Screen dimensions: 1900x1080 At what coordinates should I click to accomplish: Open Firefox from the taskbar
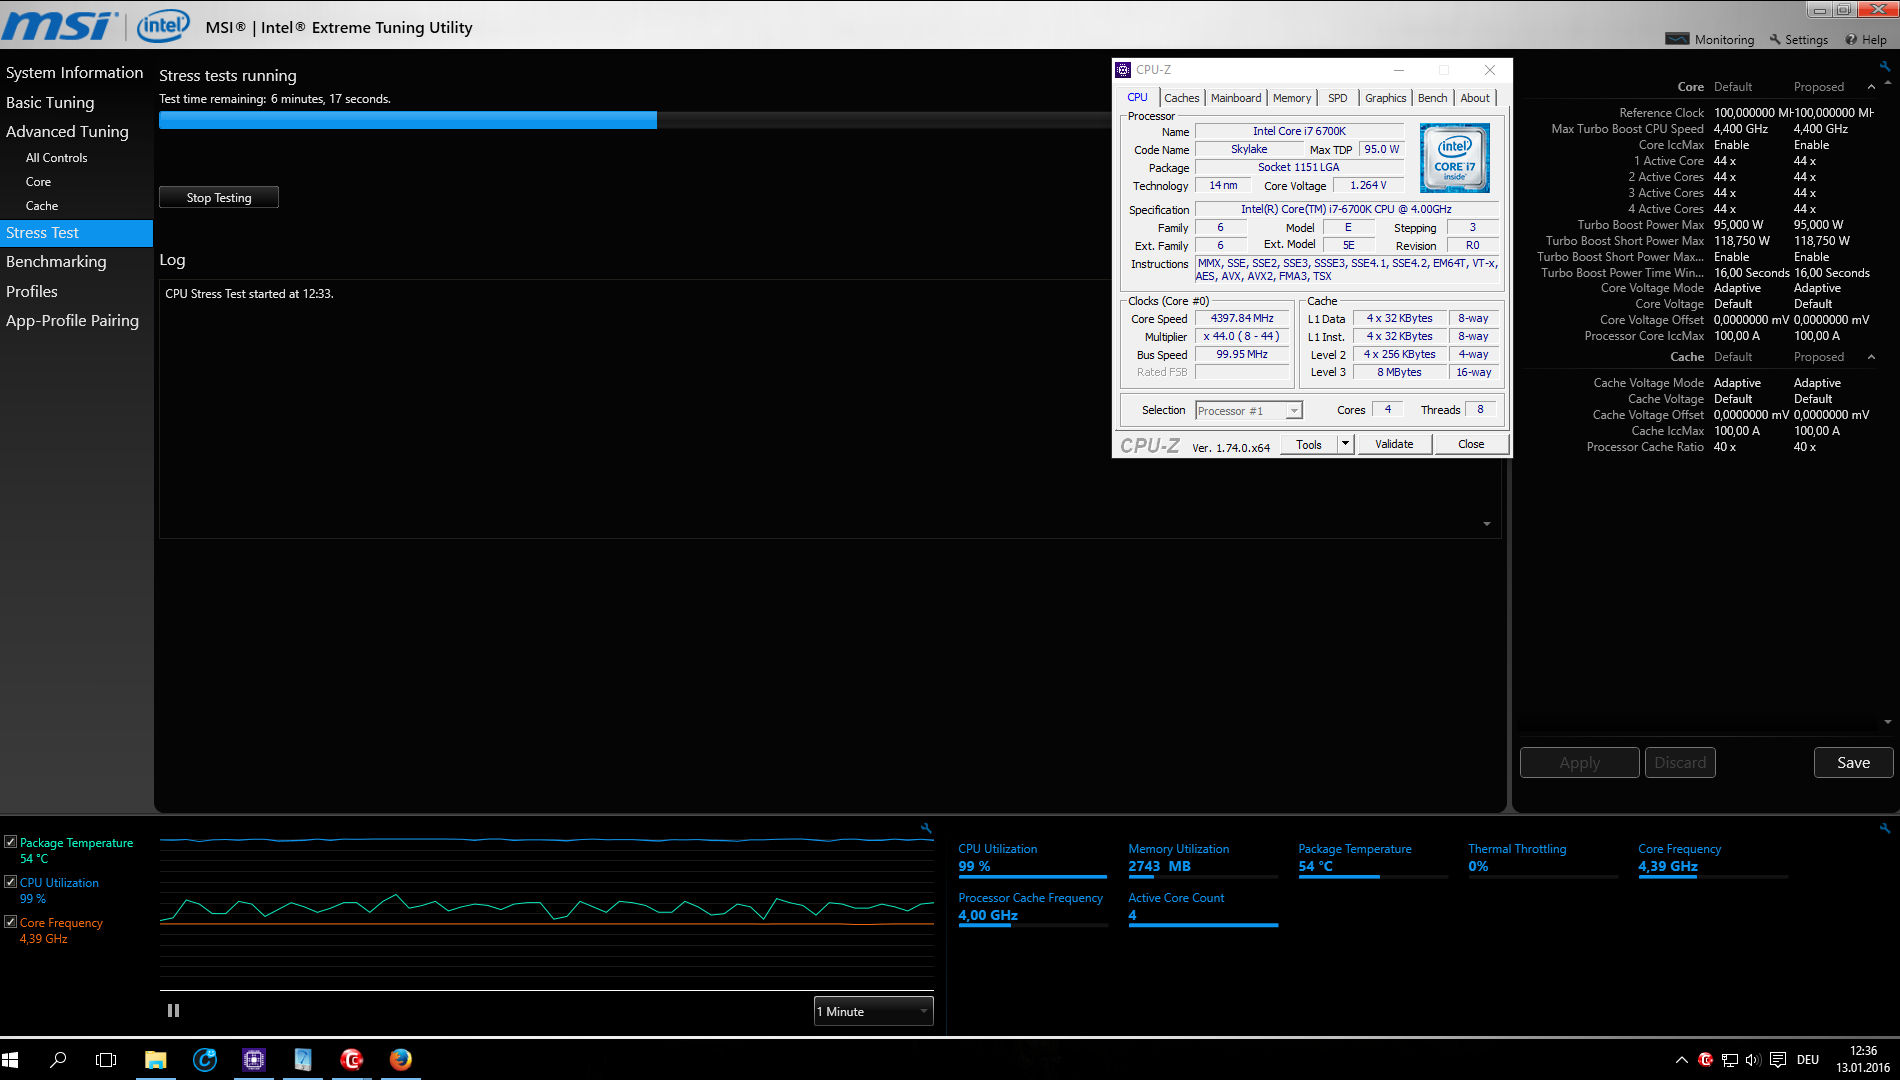(x=401, y=1059)
